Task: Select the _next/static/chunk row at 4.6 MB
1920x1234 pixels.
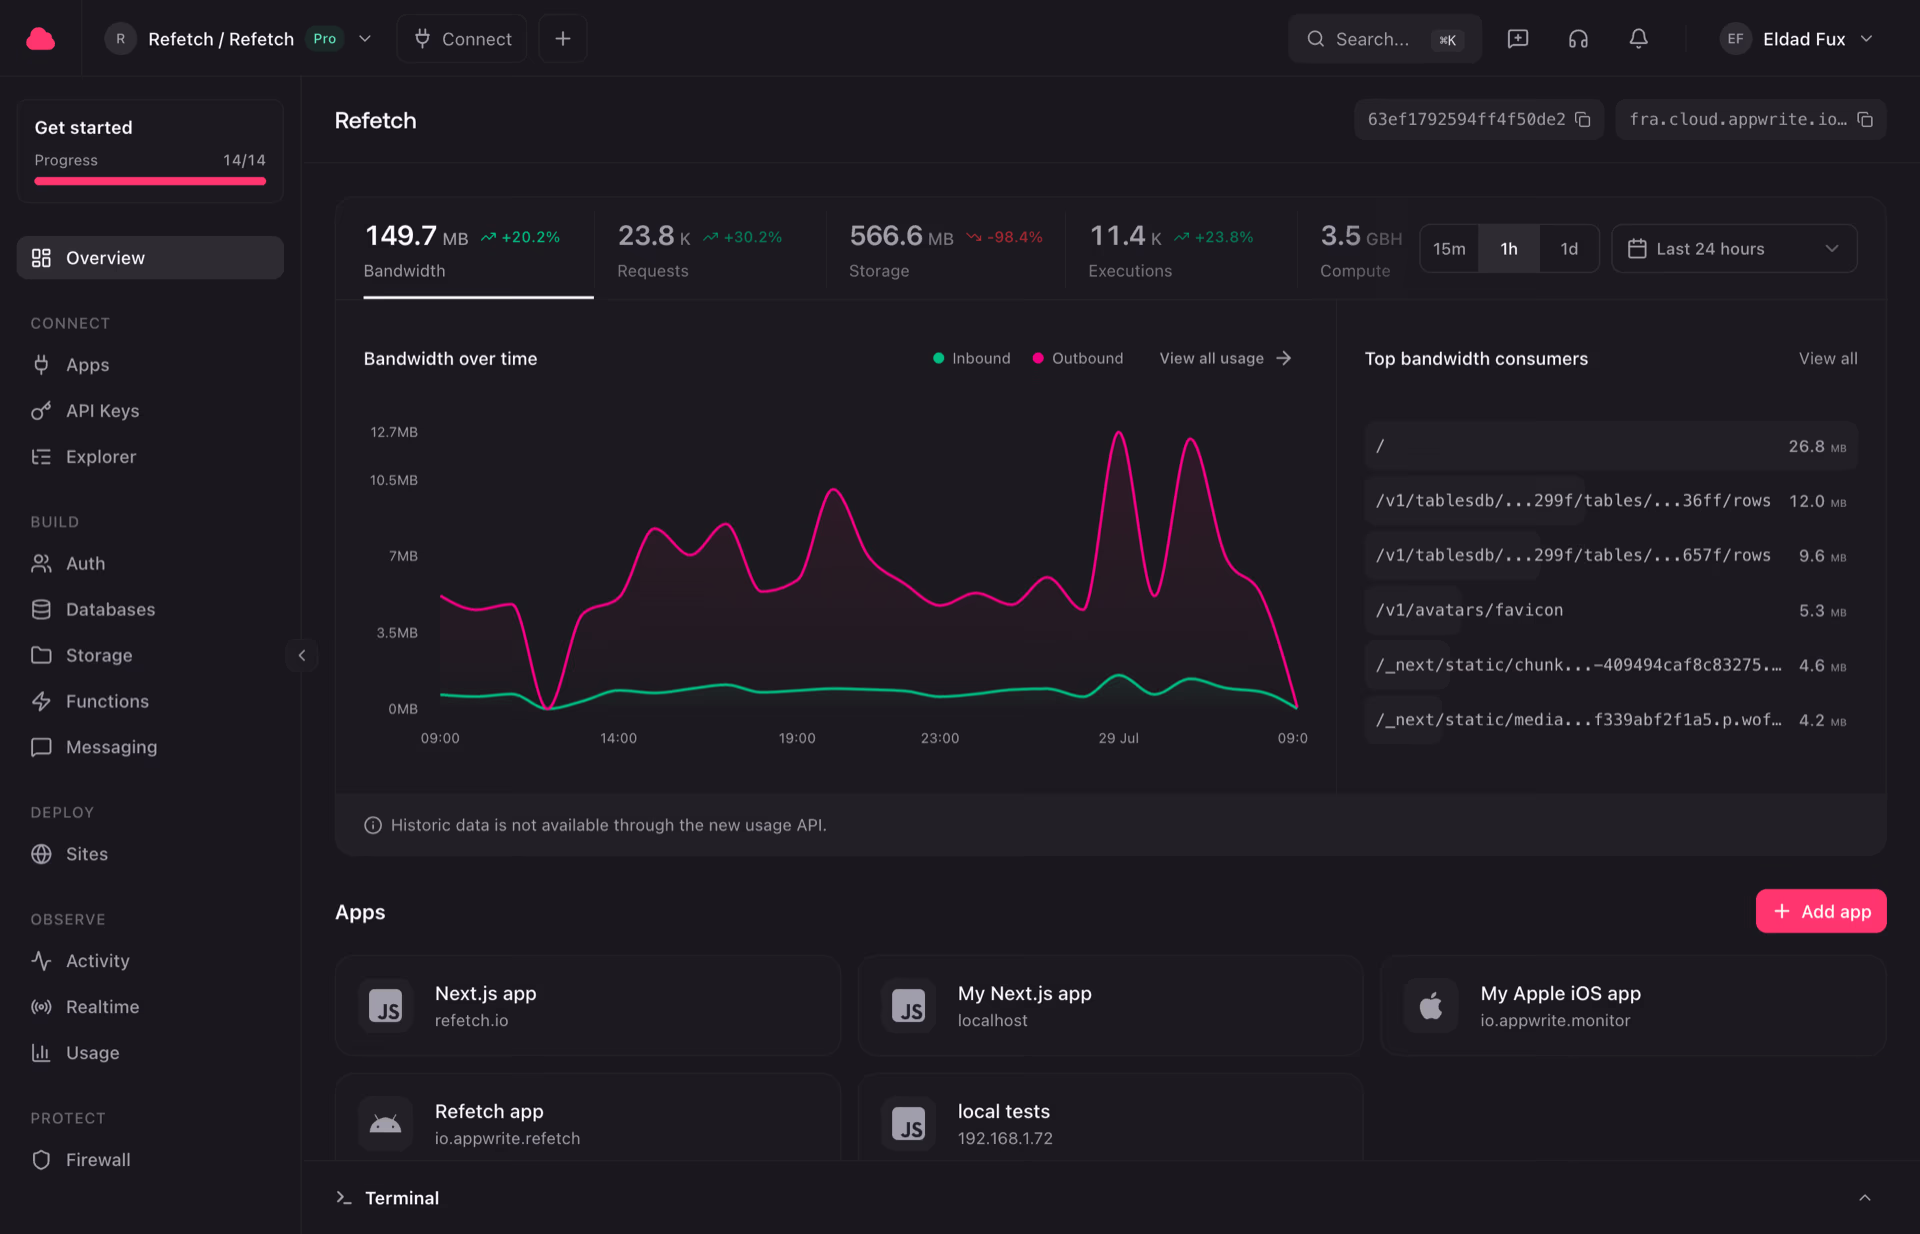Action: (1611, 665)
